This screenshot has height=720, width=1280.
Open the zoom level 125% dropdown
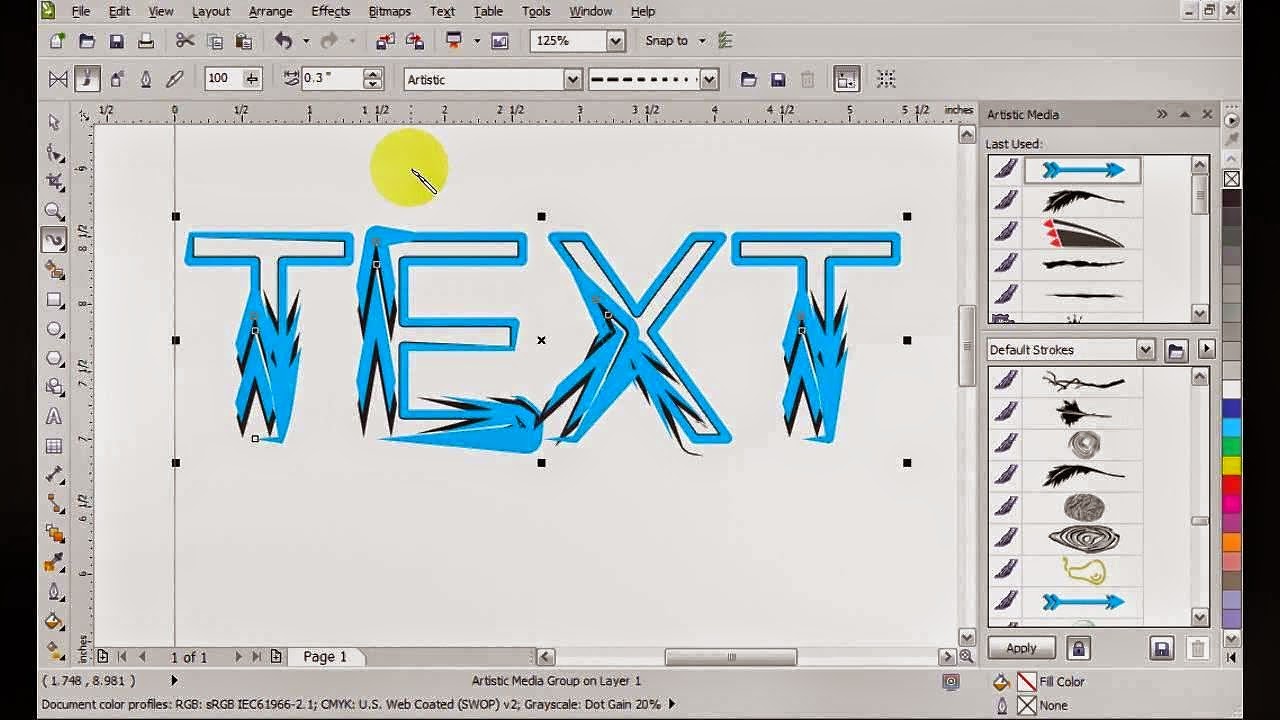pyautogui.click(x=615, y=41)
